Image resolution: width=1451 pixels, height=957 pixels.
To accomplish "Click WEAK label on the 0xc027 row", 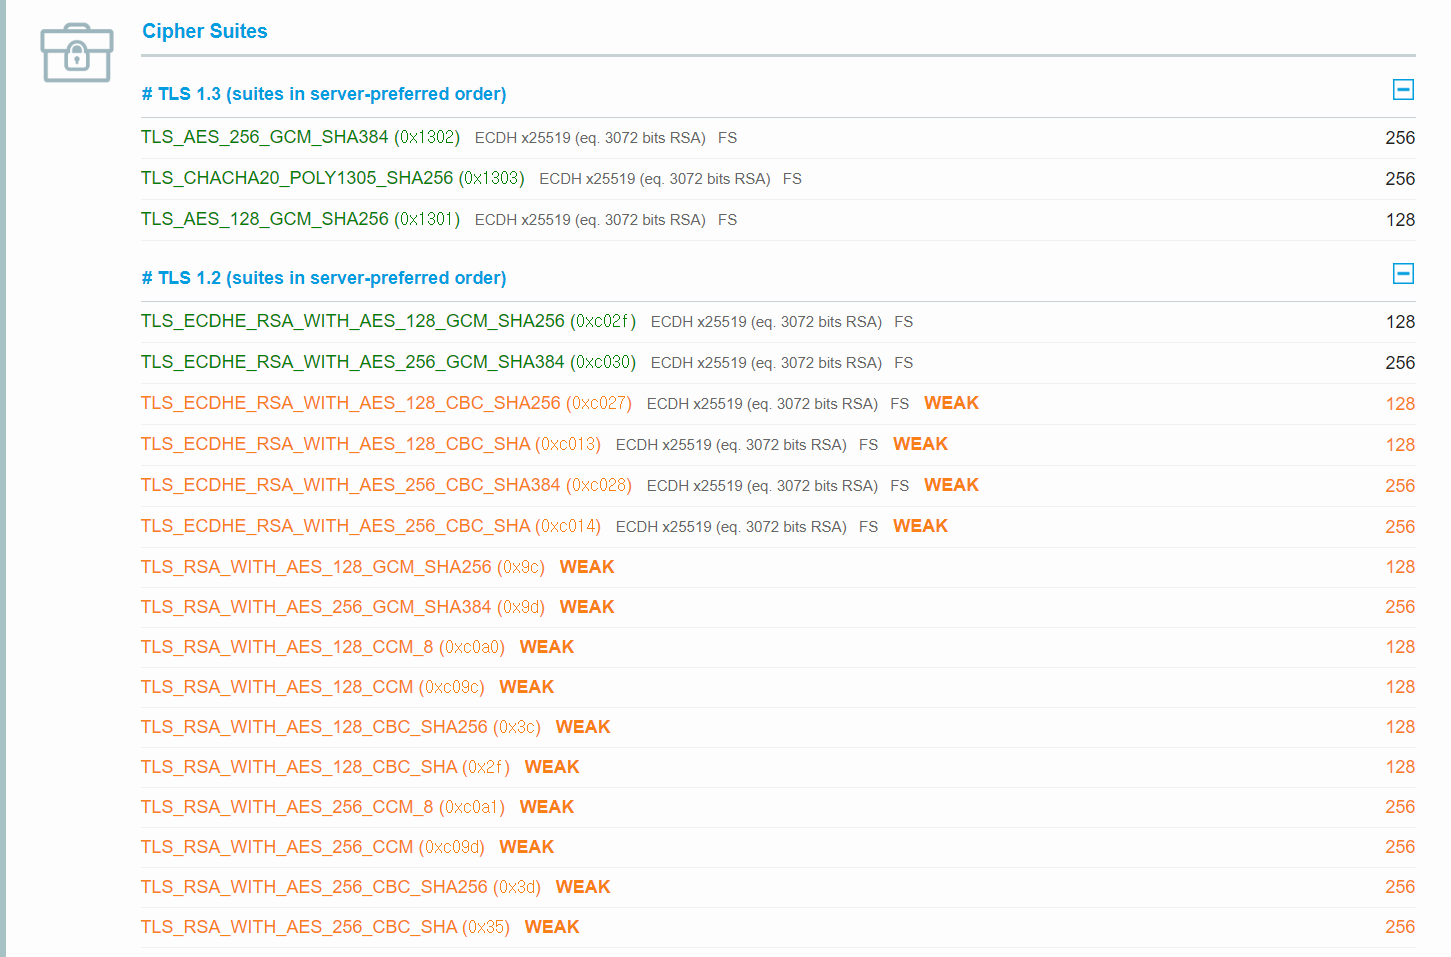I will coord(951,403).
